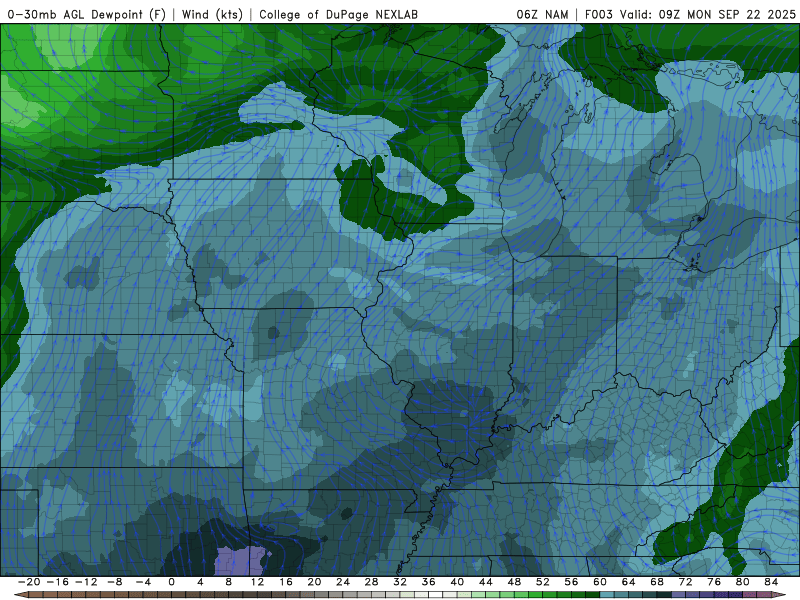Screen dimensions: 800x600
Task: Click the '0-30mb AGL Dewpoint (F)' title text
Action: point(87,14)
